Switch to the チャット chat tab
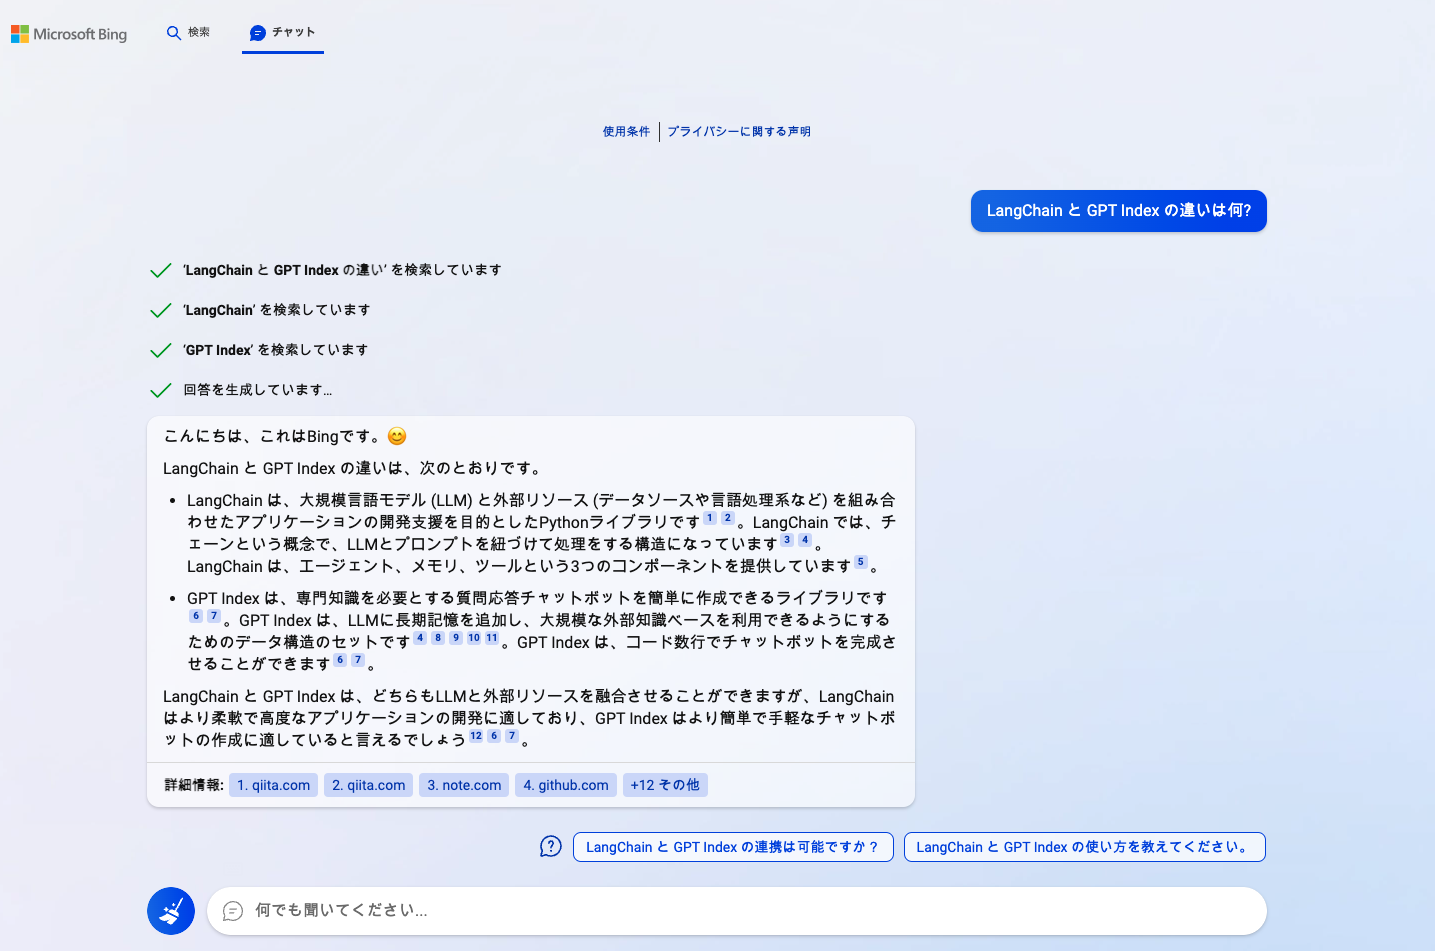Screen dimensions: 1435x951 pyautogui.click(x=282, y=33)
